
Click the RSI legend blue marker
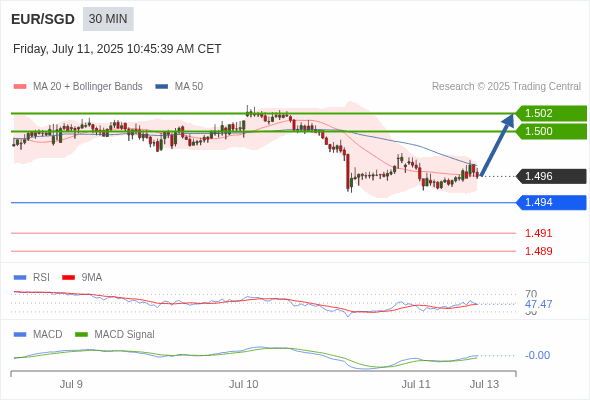(20, 278)
